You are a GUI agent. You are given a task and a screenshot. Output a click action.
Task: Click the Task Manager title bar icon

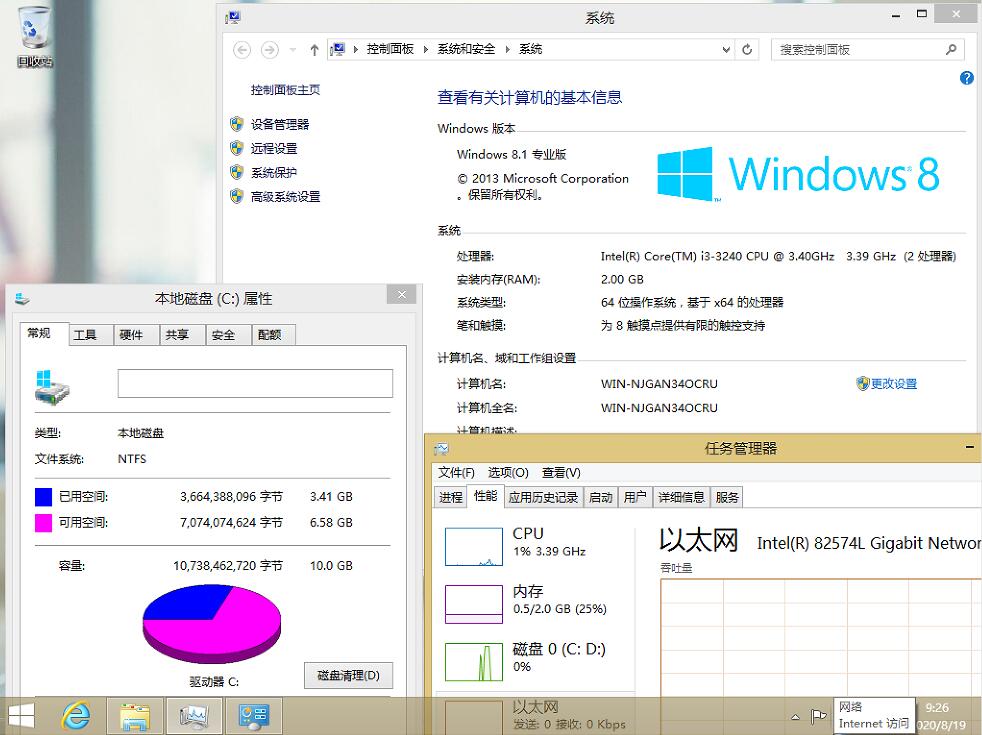click(442, 448)
